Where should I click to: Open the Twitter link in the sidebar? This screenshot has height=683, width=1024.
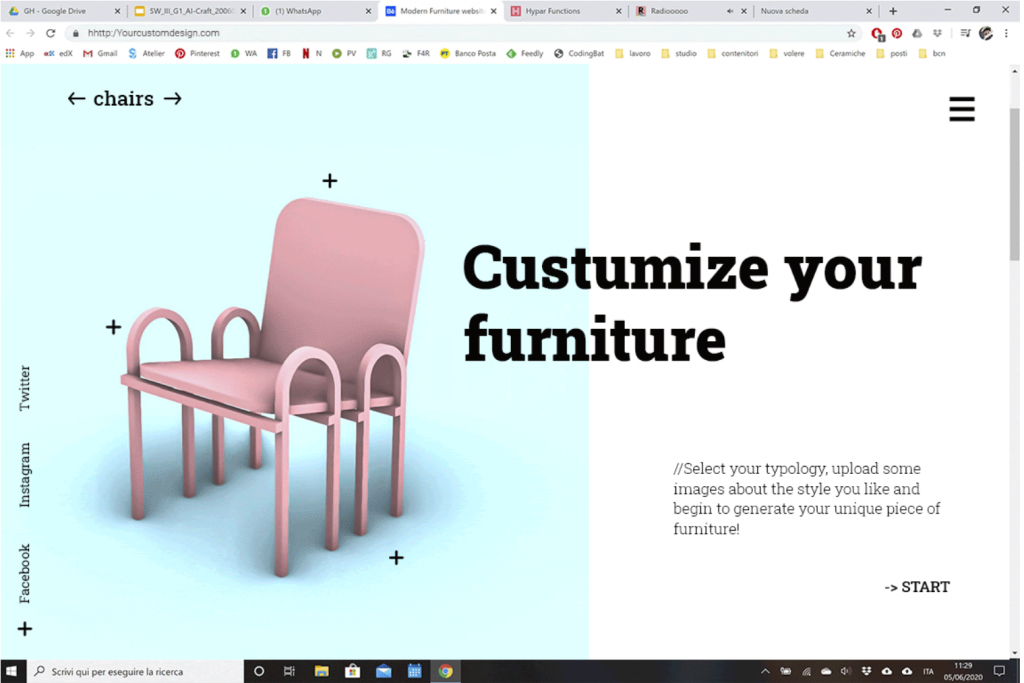pyautogui.click(x=25, y=388)
